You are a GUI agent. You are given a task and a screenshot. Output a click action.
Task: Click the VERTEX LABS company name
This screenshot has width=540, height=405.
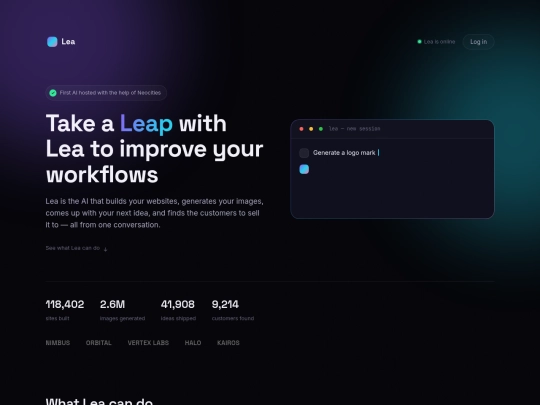[x=148, y=343]
